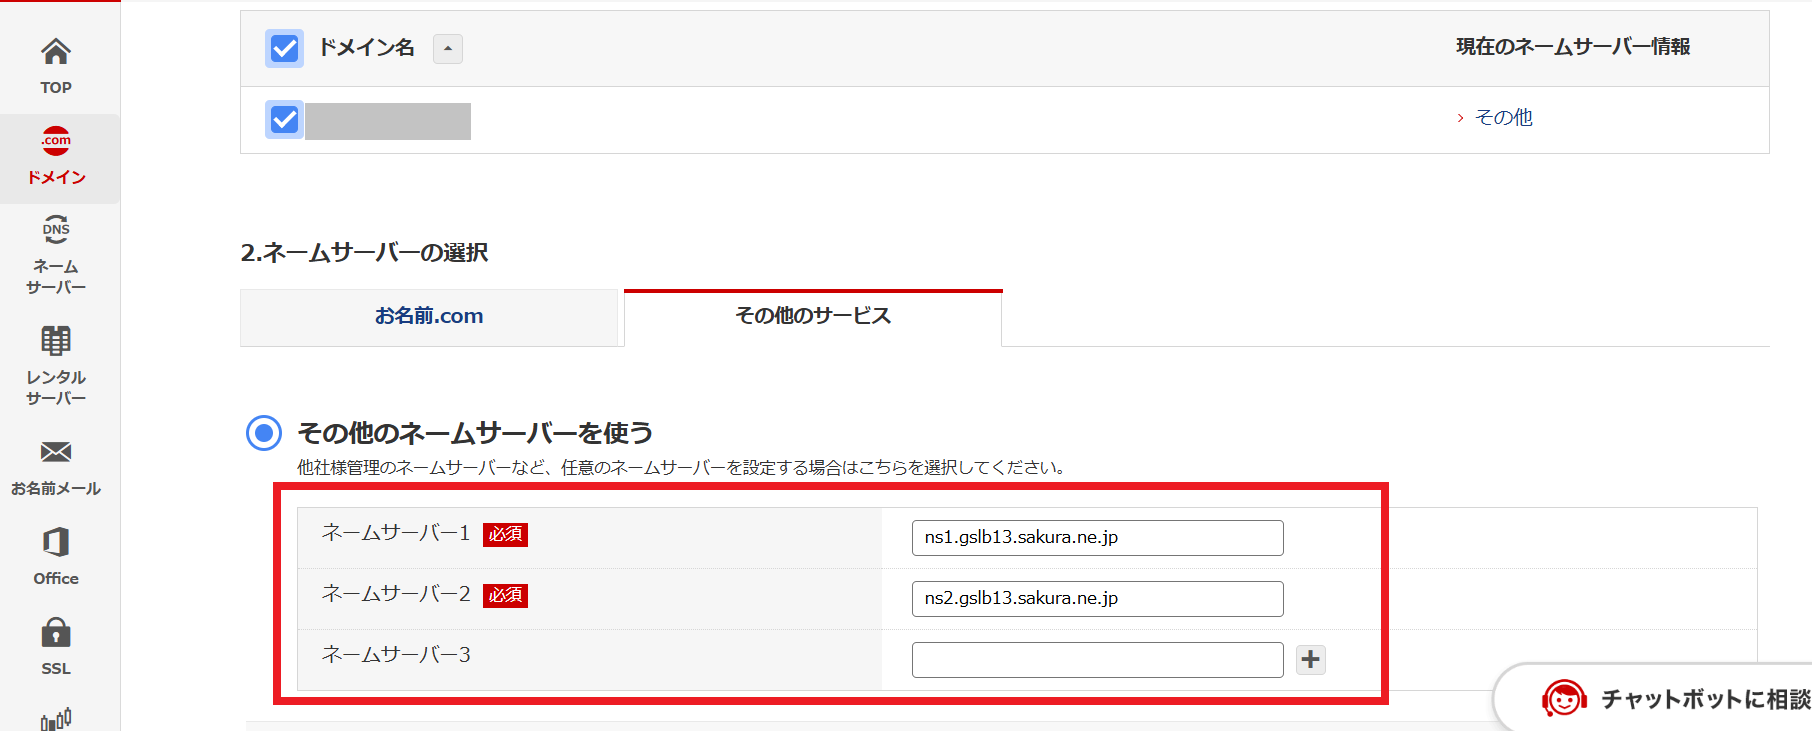Click the 現在のネームサーバー情報 column header

[1573, 47]
